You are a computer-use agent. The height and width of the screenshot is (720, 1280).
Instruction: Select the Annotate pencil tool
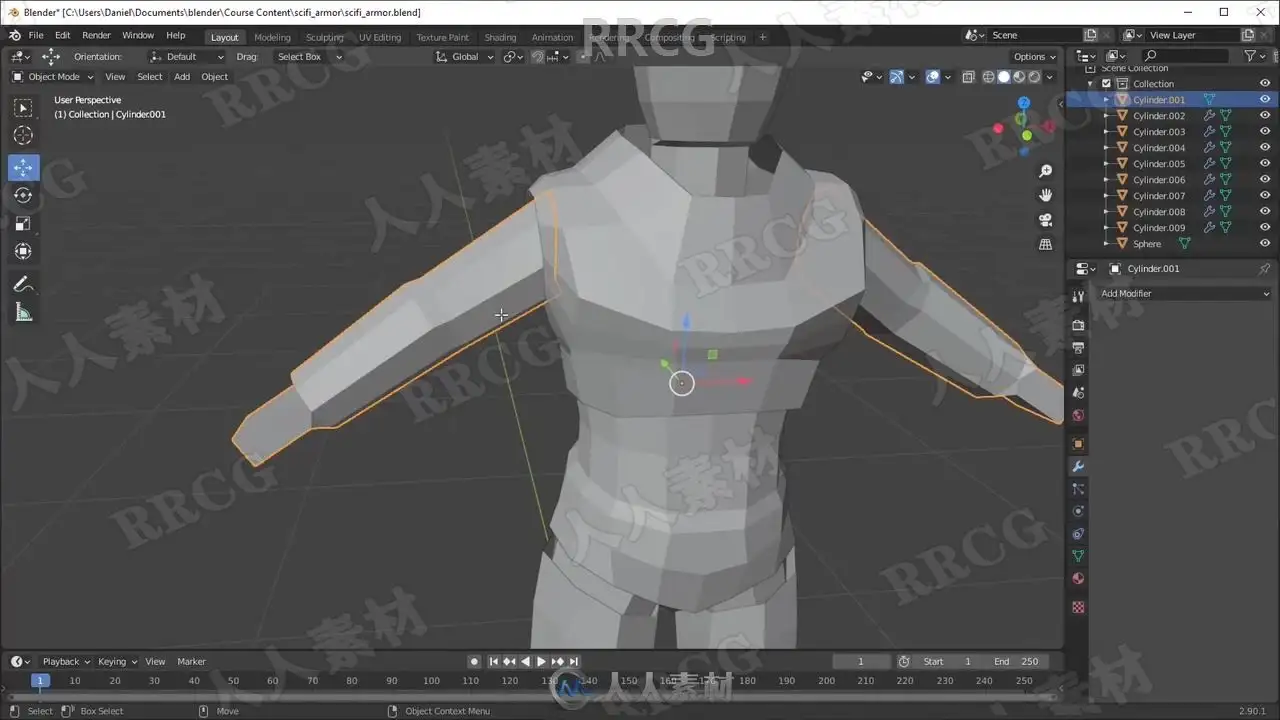[x=23, y=285]
